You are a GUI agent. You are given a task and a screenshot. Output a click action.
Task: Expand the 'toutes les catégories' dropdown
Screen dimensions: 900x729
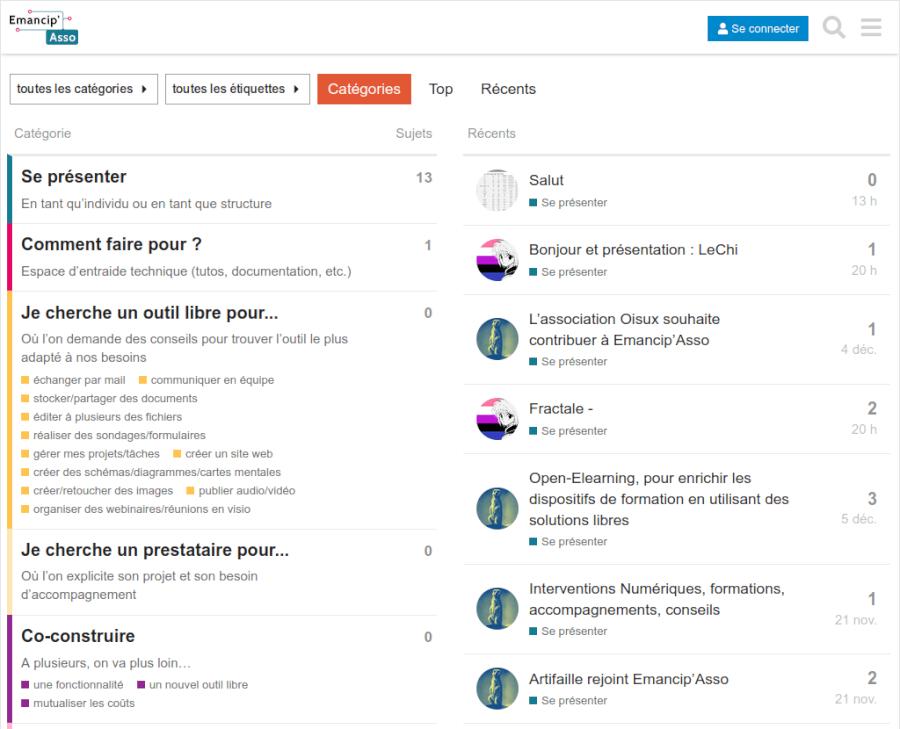[x=84, y=89]
